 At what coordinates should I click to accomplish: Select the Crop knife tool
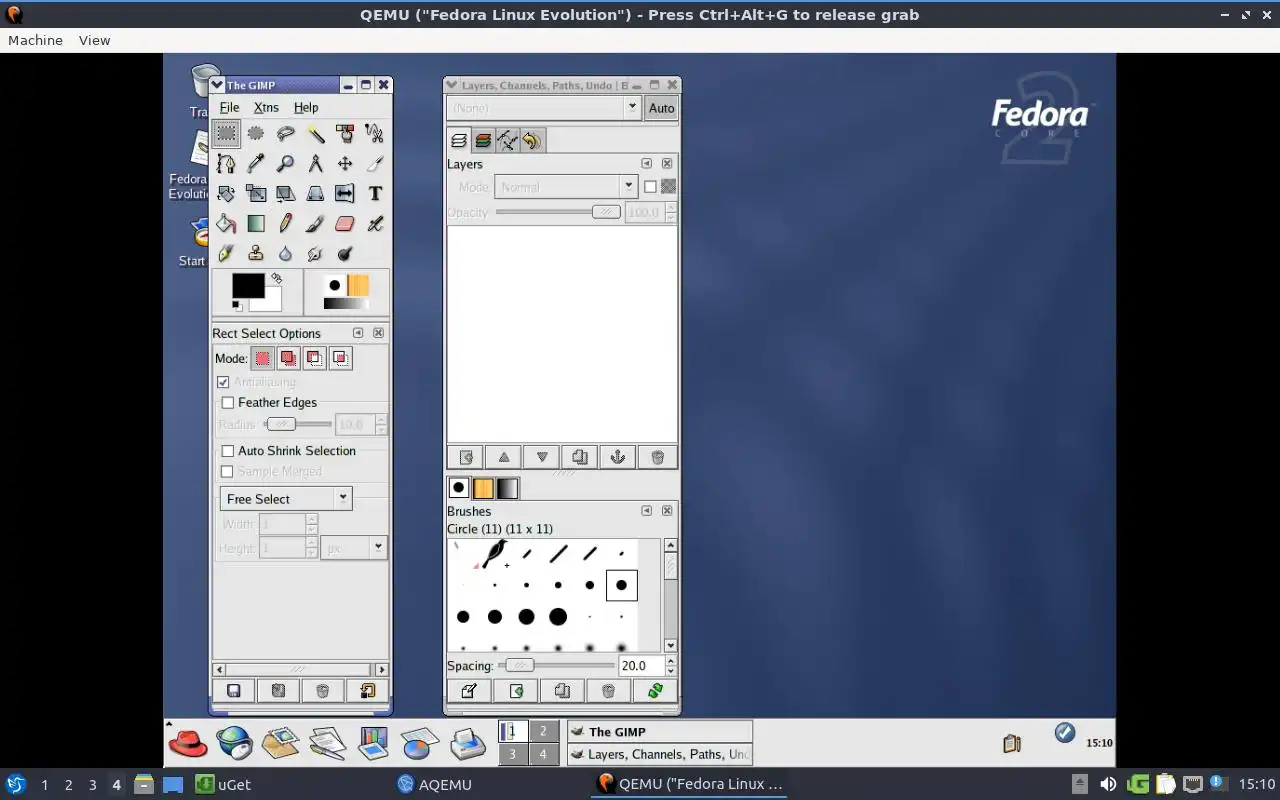pyautogui.click(x=375, y=163)
